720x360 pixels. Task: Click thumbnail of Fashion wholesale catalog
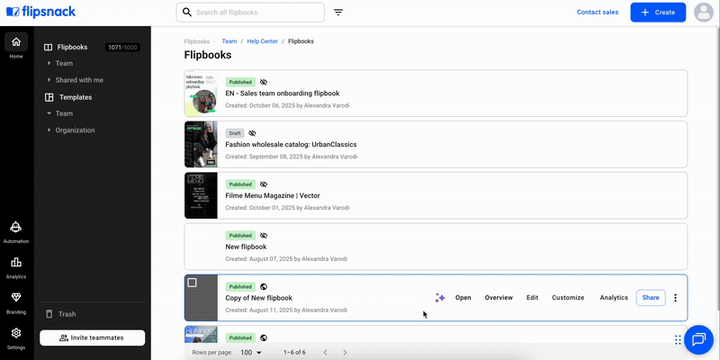pos(201,144)
